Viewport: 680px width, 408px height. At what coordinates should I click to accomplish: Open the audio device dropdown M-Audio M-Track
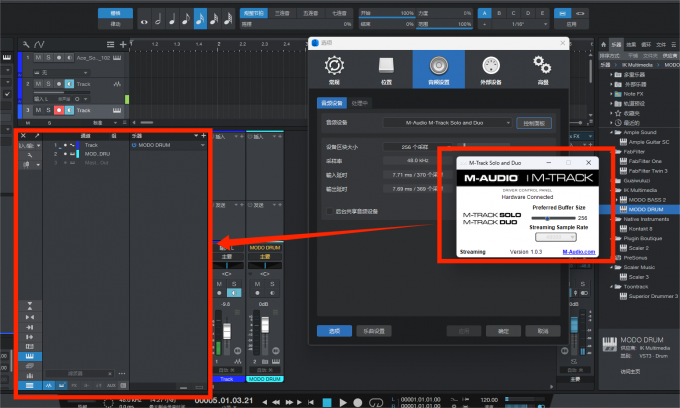click(x=447, y=123)
